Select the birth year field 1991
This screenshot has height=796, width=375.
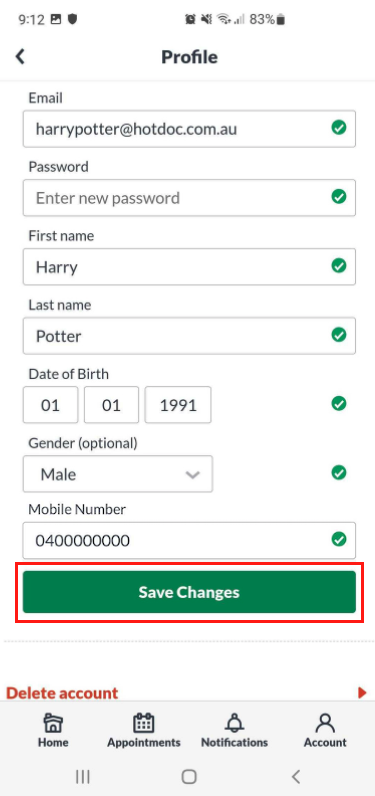pos(178,405)
